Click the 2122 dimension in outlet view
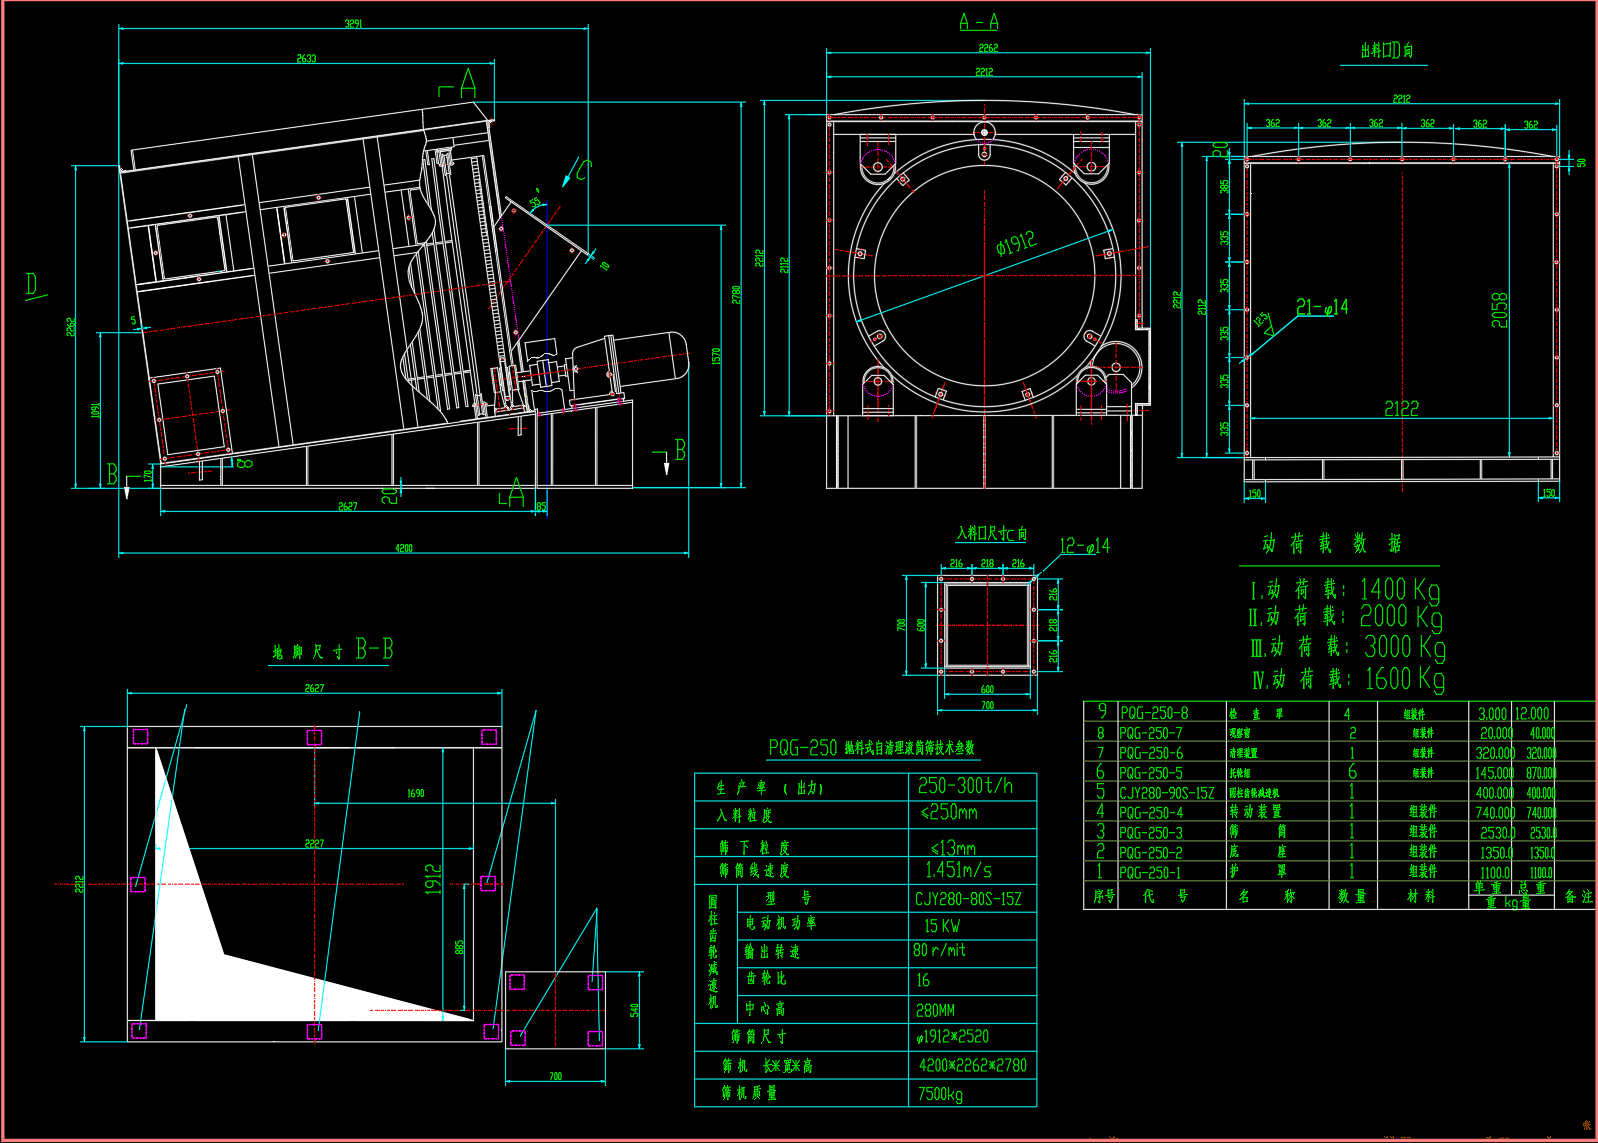The width and height of the screenshot is (1598, 1143). (1401, 408)
